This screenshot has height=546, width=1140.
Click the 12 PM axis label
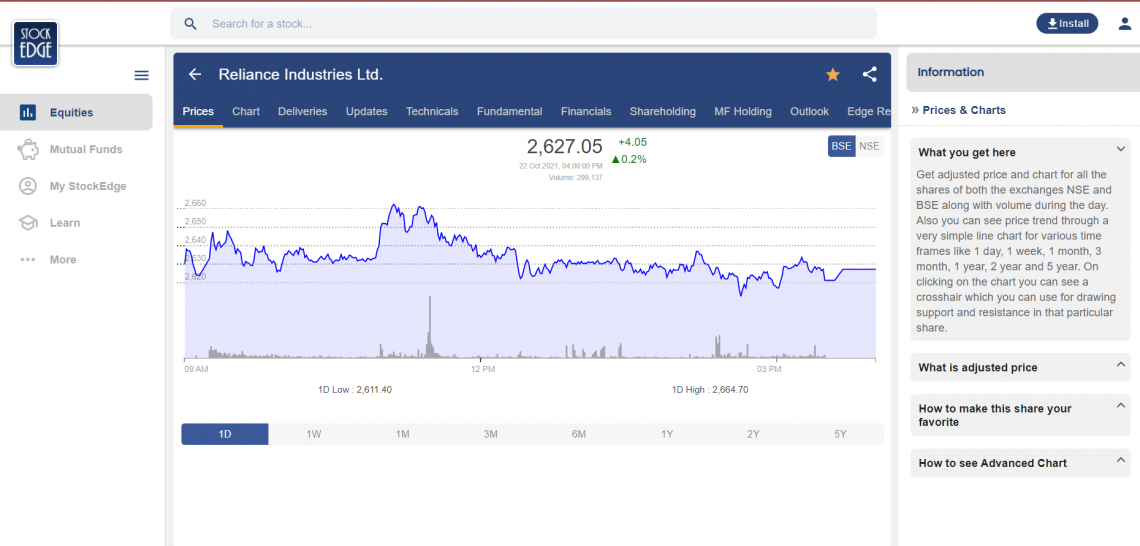(x=483, y=369)
